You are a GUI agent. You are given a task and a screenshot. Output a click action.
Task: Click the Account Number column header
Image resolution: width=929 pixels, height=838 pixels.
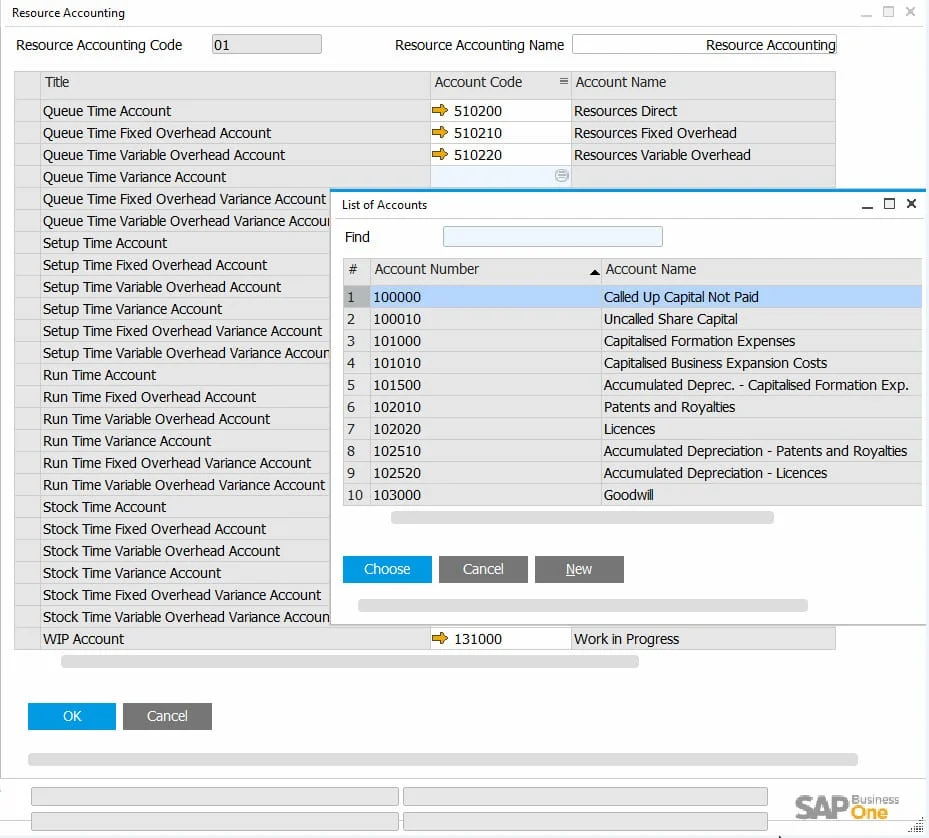click(x=486, y=269)
